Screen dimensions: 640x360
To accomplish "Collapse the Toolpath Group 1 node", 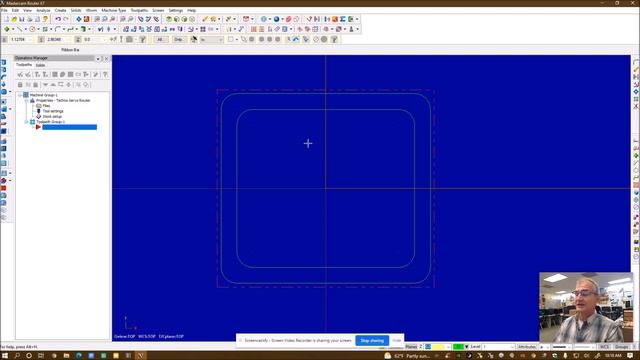I will click(x=27, y=122).
